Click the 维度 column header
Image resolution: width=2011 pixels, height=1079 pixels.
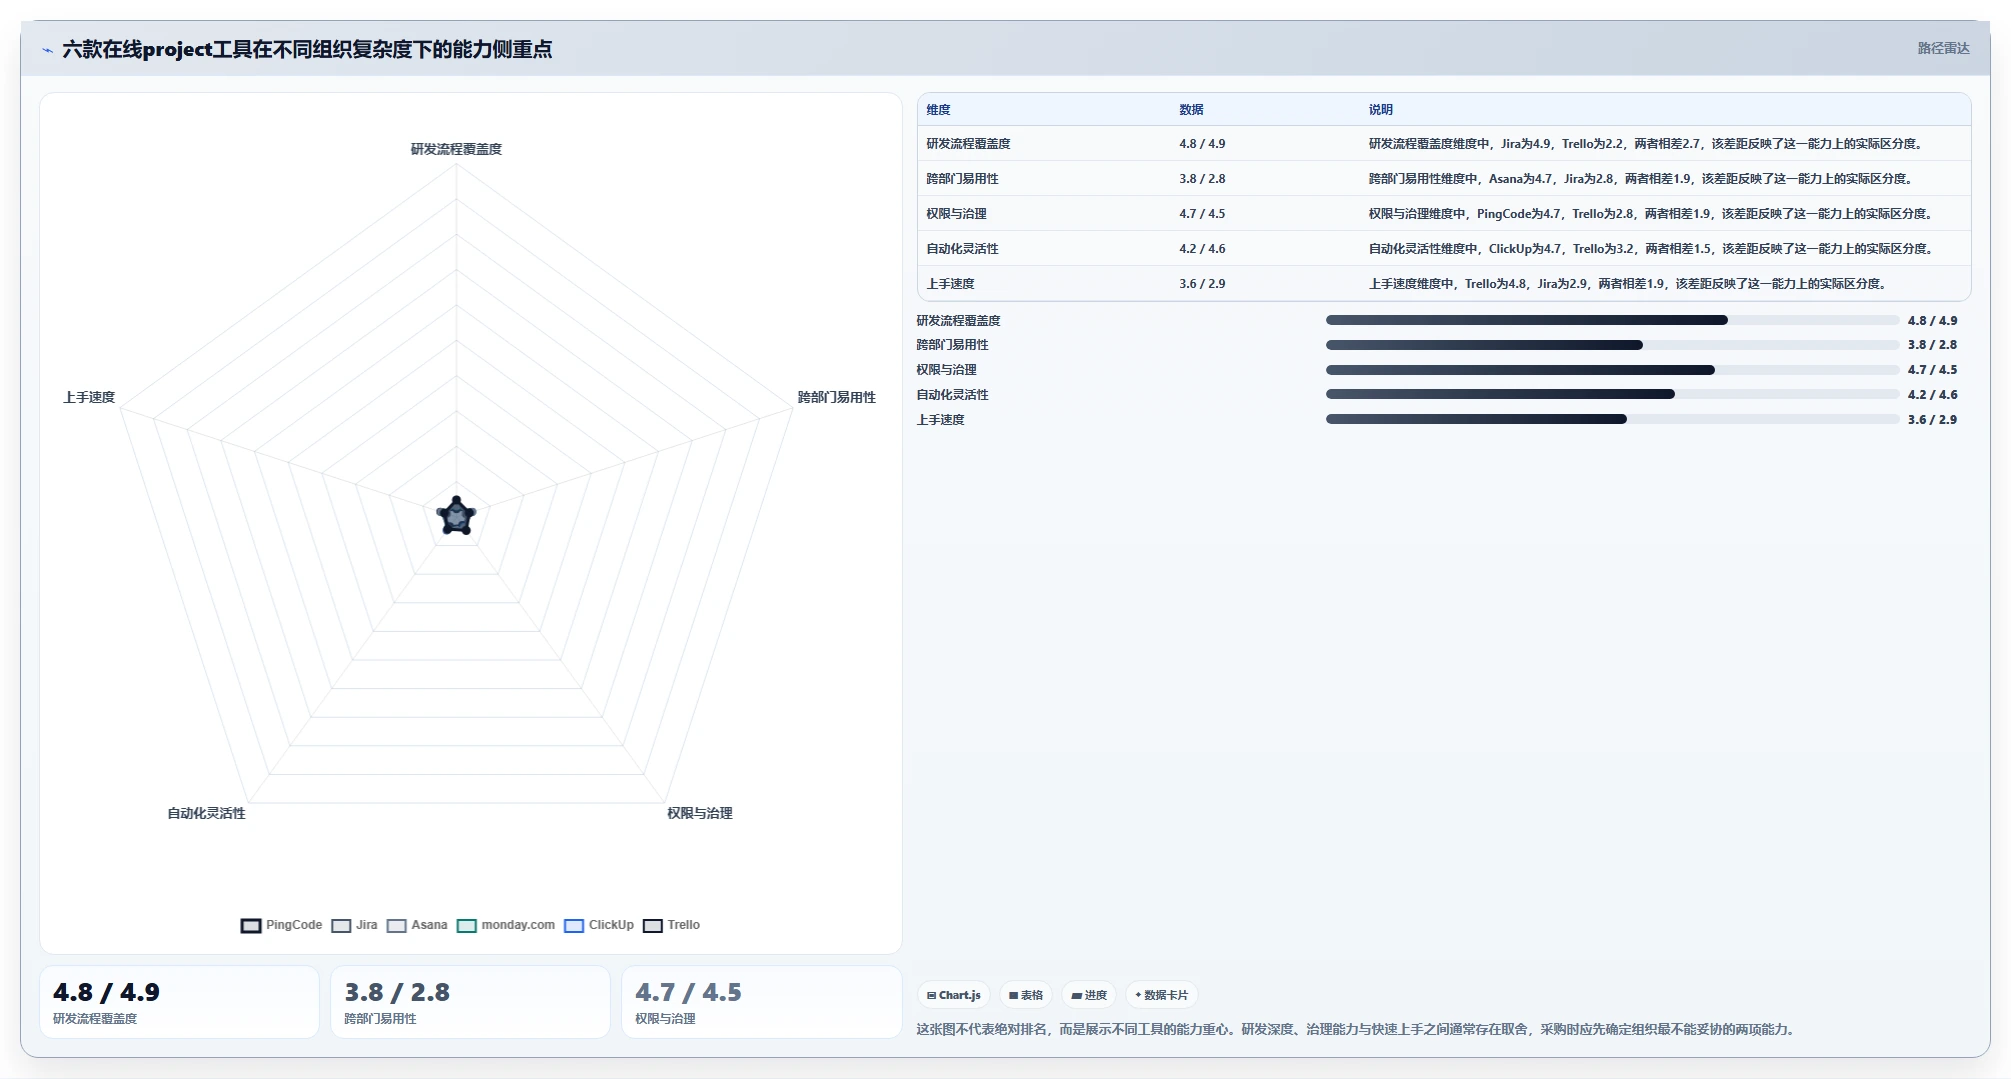tap(938, 110)
